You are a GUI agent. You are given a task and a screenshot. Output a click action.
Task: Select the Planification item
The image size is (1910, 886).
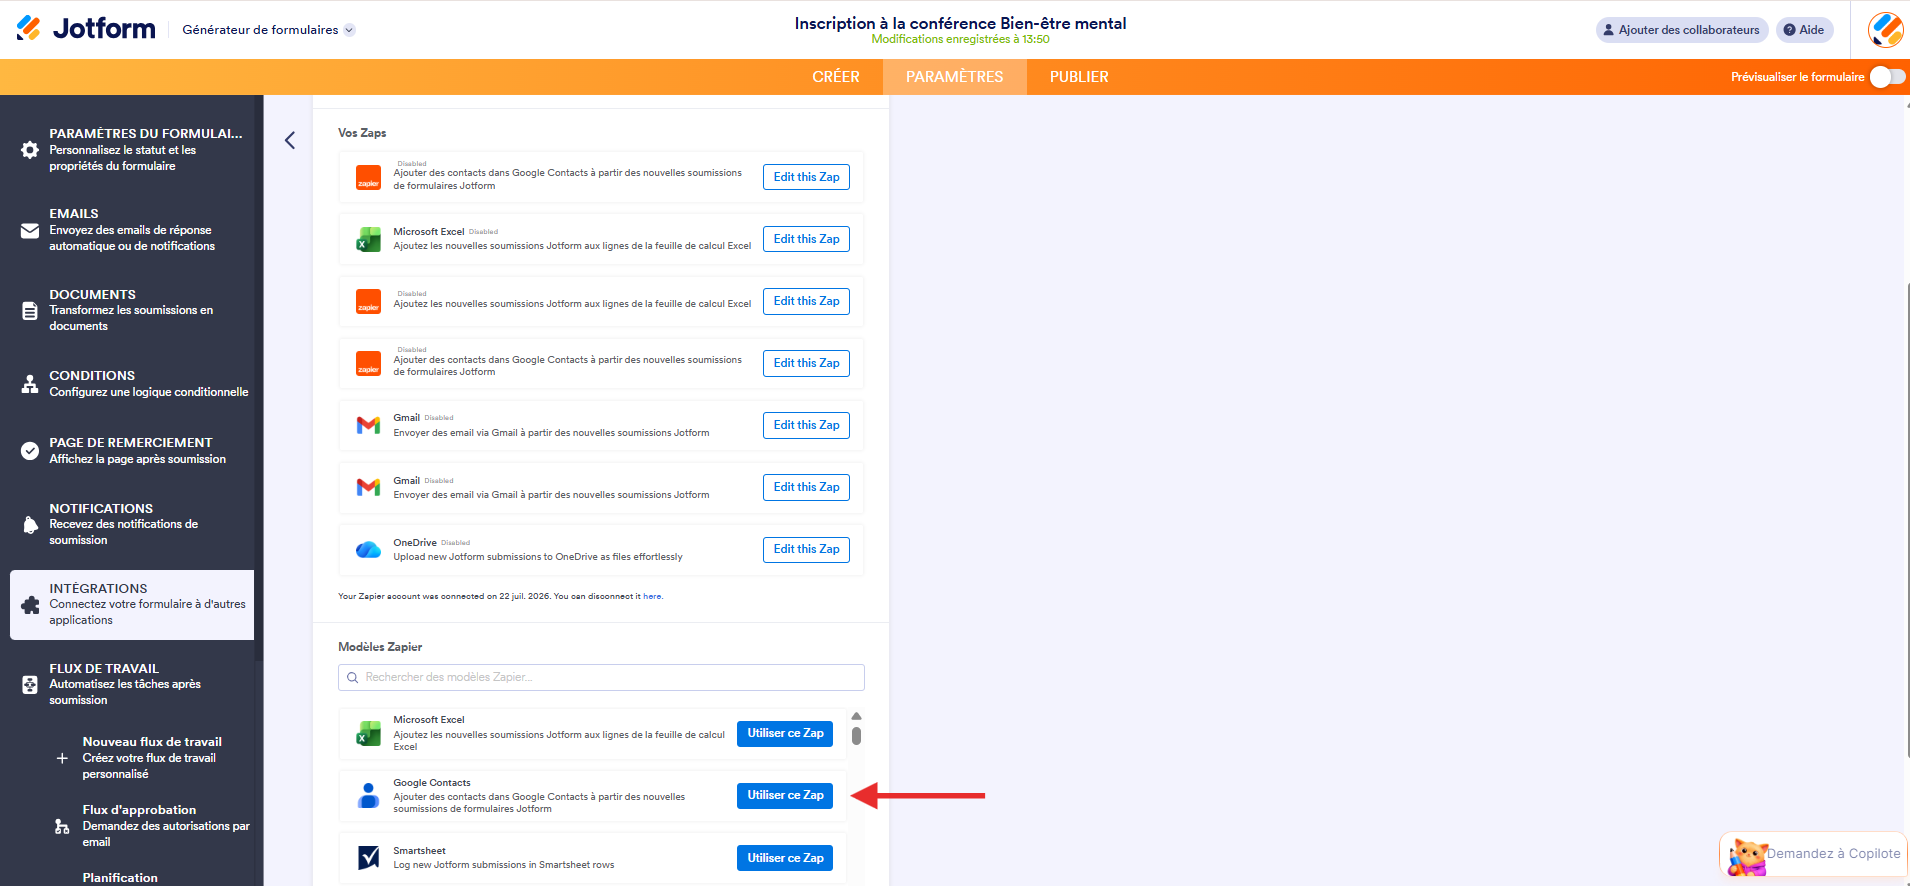point(120,877)
